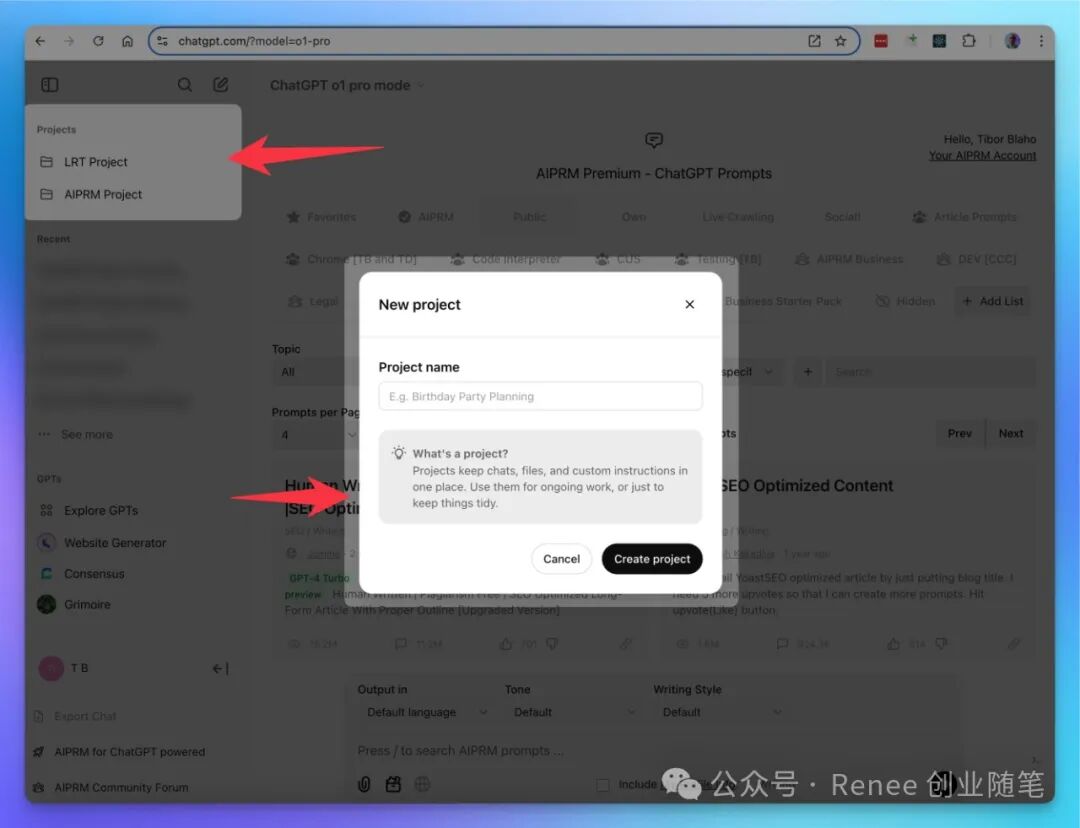This screenshot has height=828, width=1080.
Task: Open the DEV [CCC] list tab
Action: pos(976,259)
